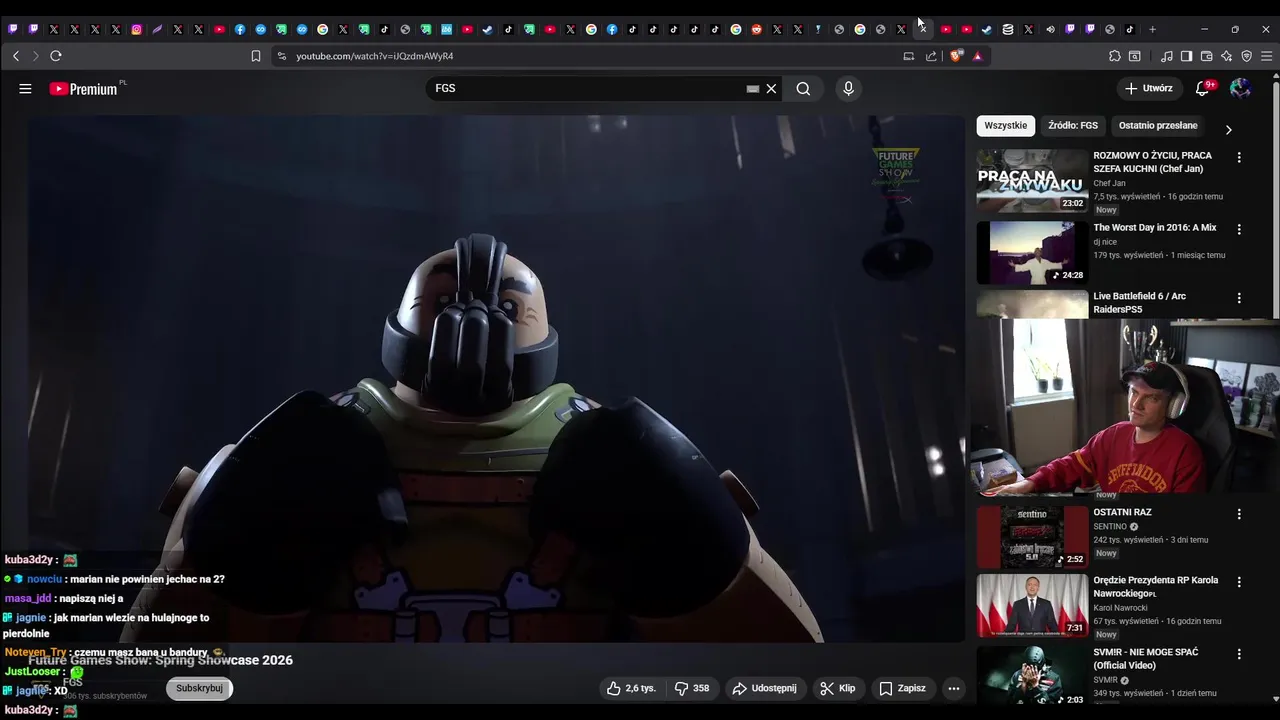Show more filter chips with right arrow

(1228, 129)
